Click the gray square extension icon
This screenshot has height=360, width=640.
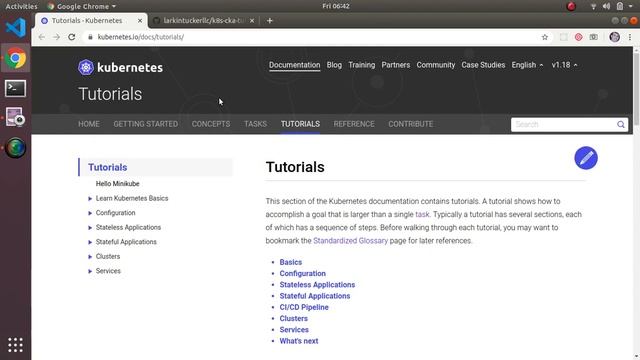pyautogui.click(x=563, y=37)
